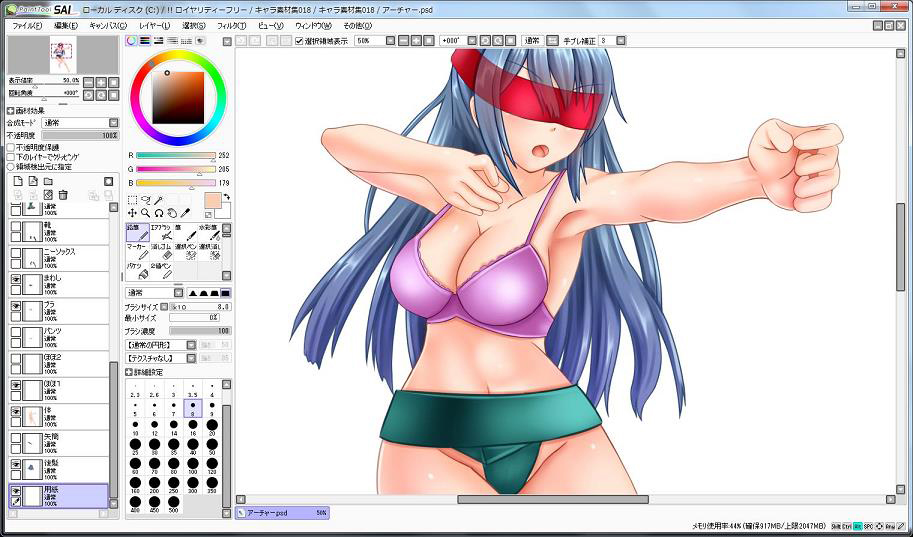Image resolution: width=913 pixels, height=537 pixels.
Task: Pick the マーカー (marker) tool
Action: (x=136, y=251)
